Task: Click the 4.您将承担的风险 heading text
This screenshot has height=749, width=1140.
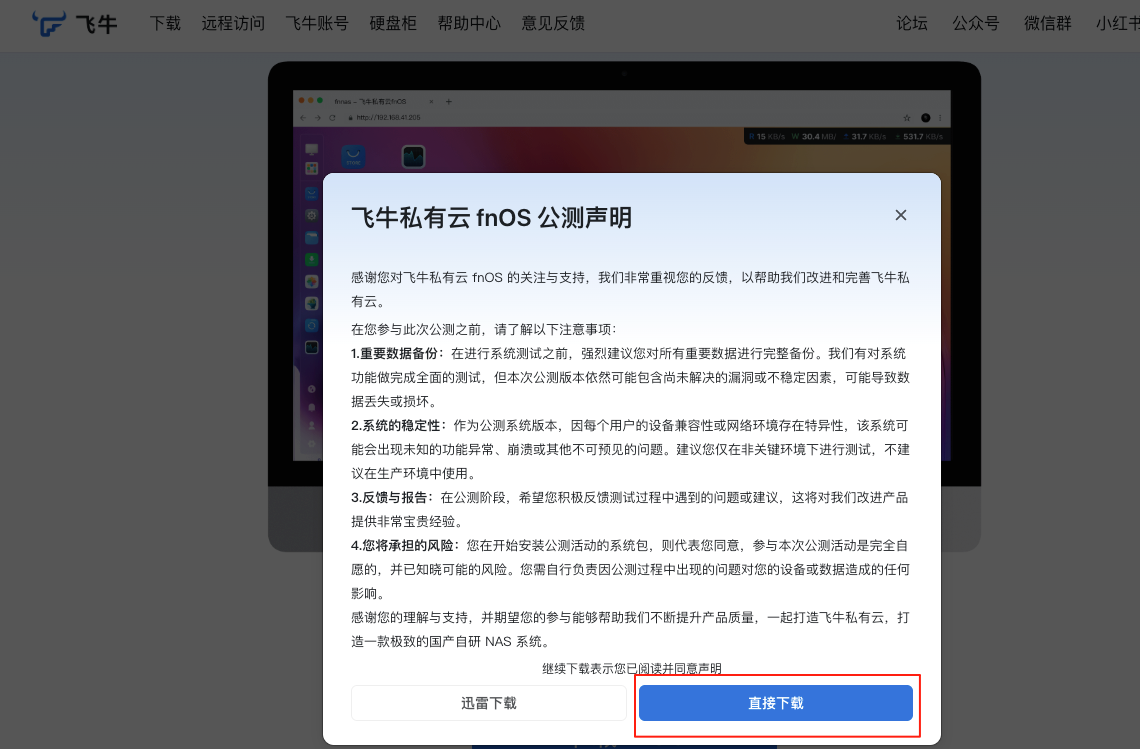Action: pos(406,545)
